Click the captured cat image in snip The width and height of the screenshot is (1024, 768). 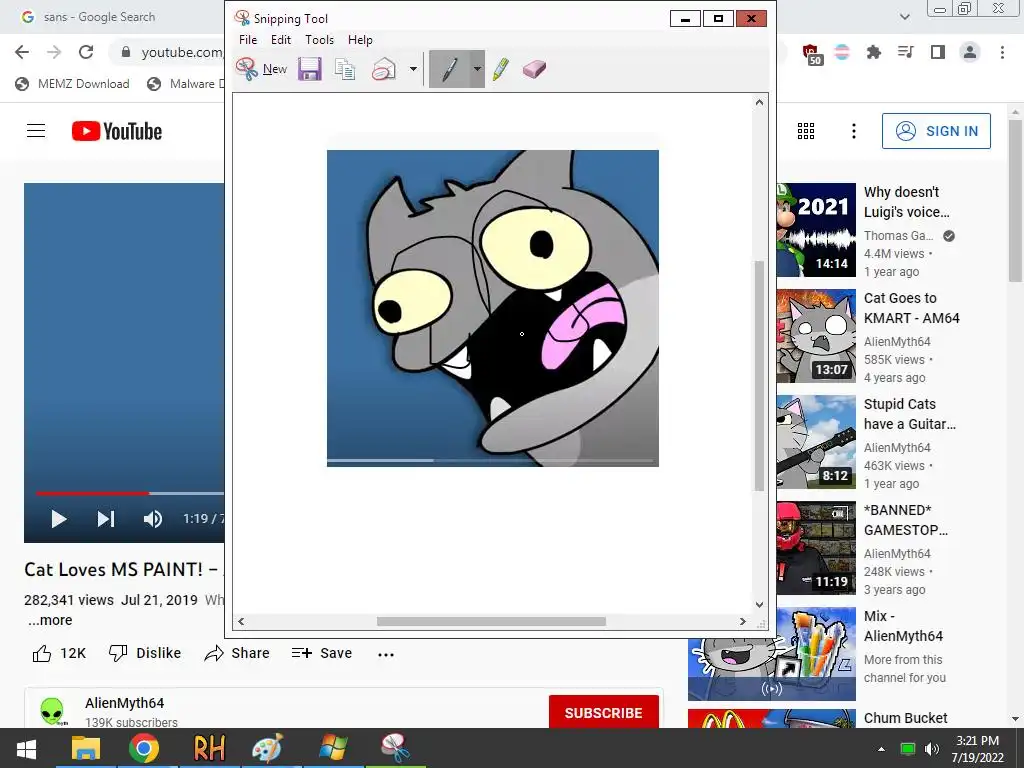(x=492, y=308)
